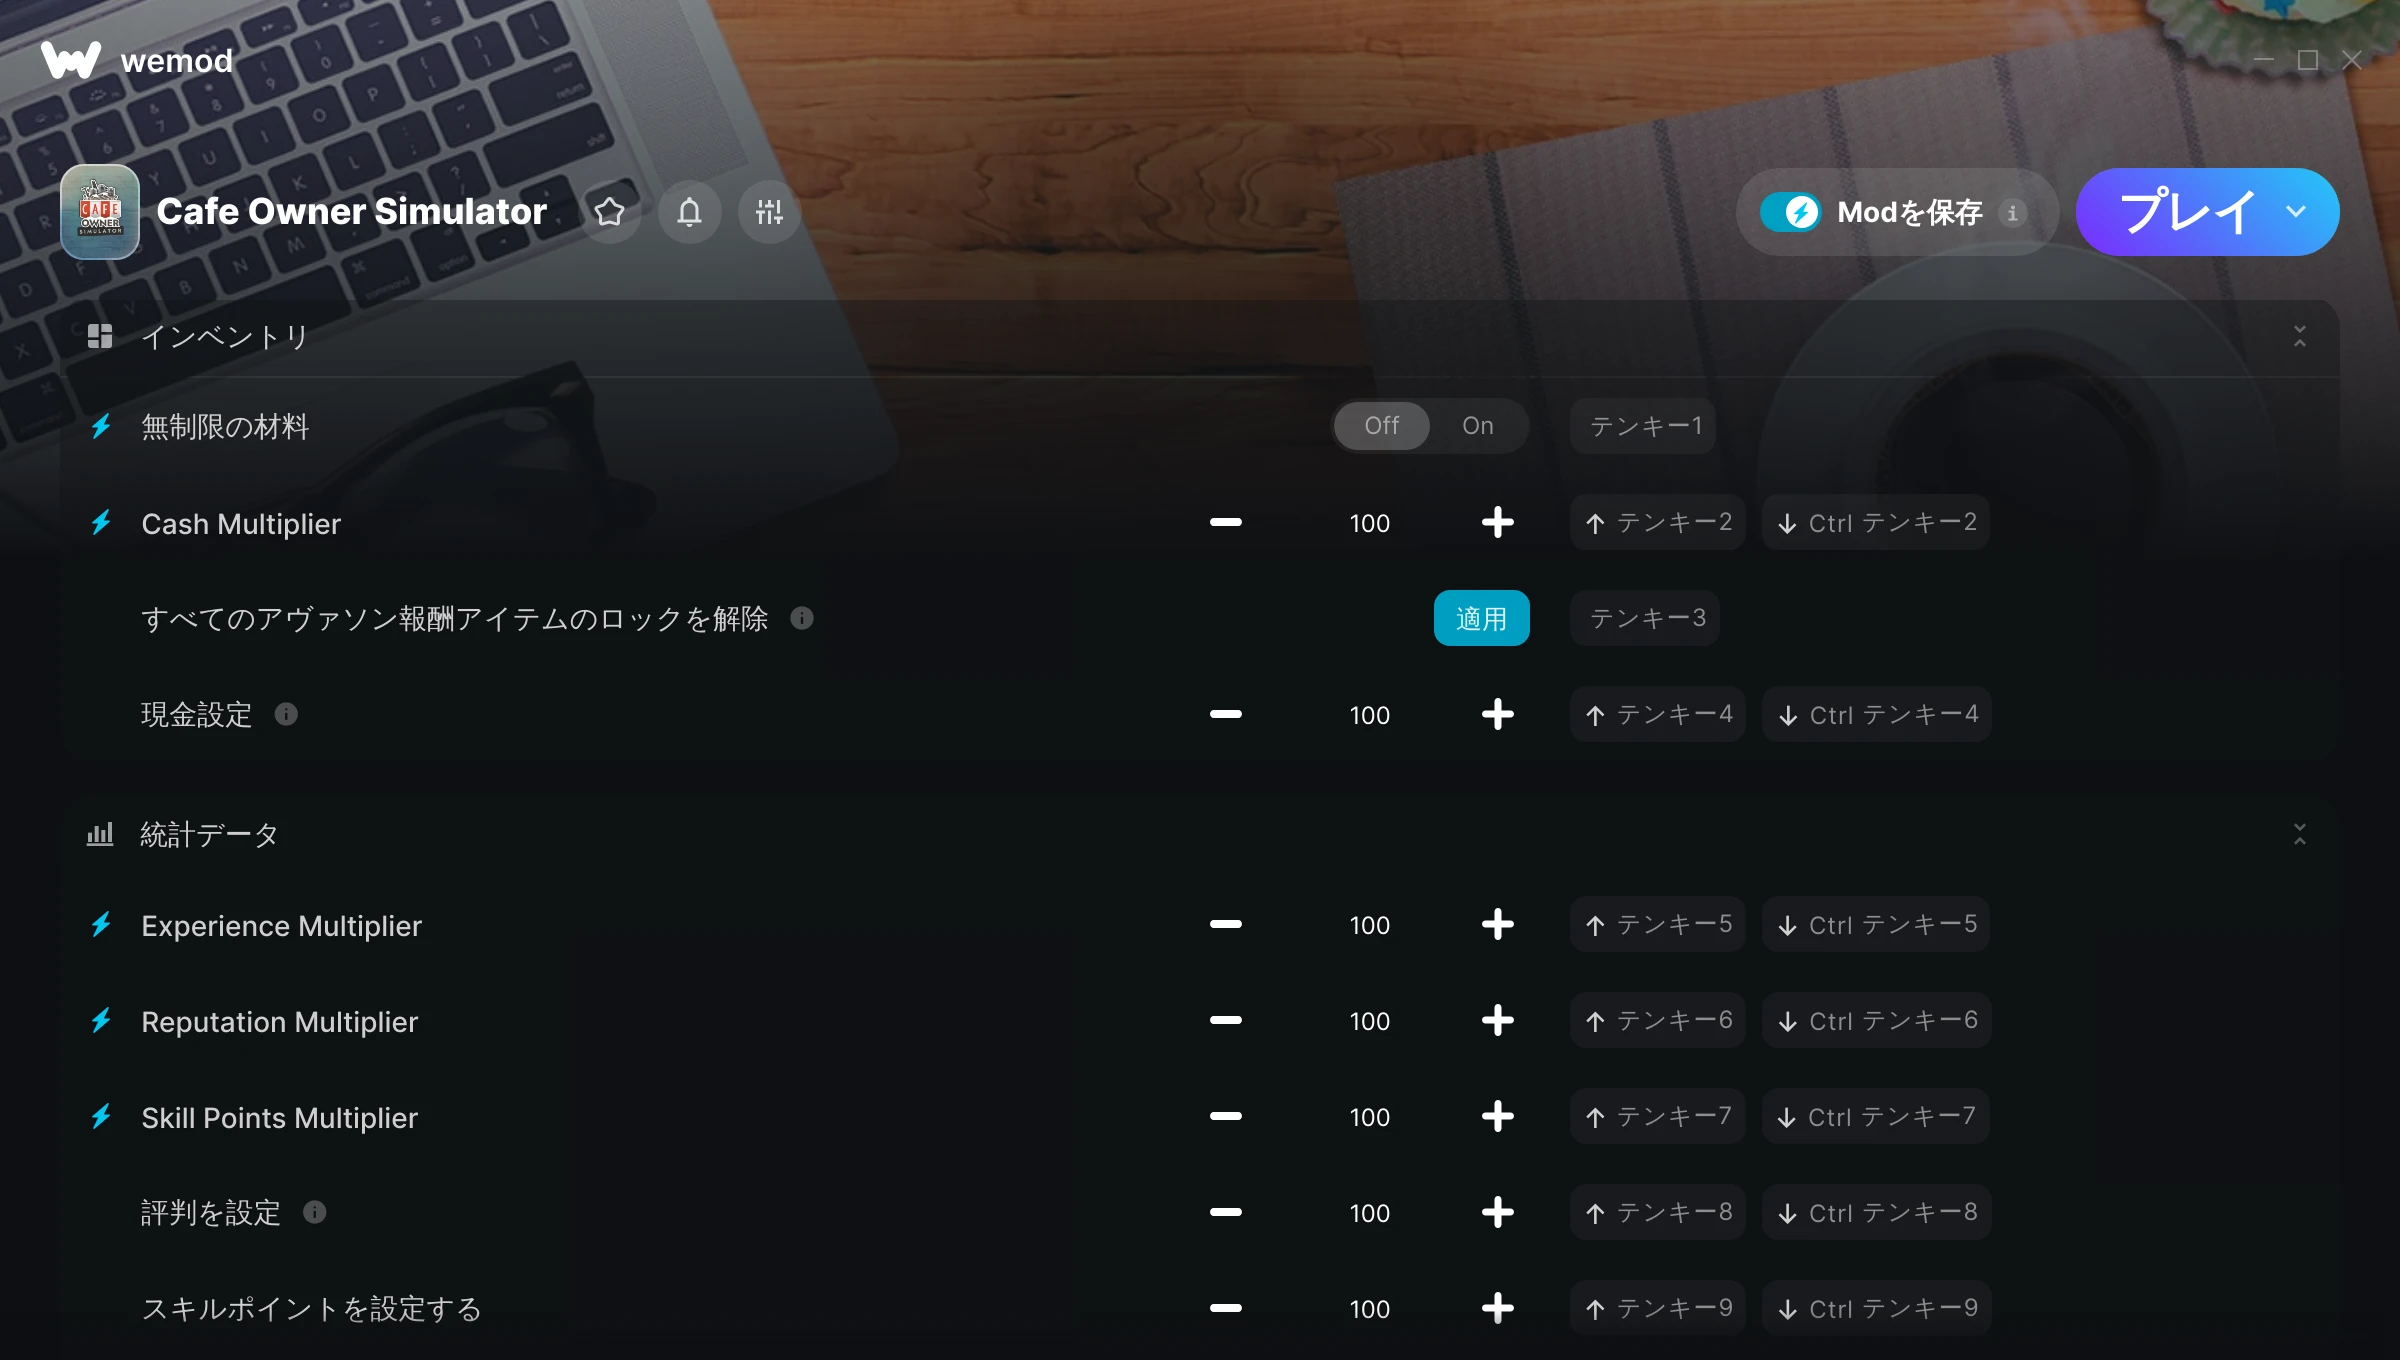The height and width of the screenshot is (1360, 2400).
Task: Increase the Cash Multiplier value
Action: (1497, 522)
